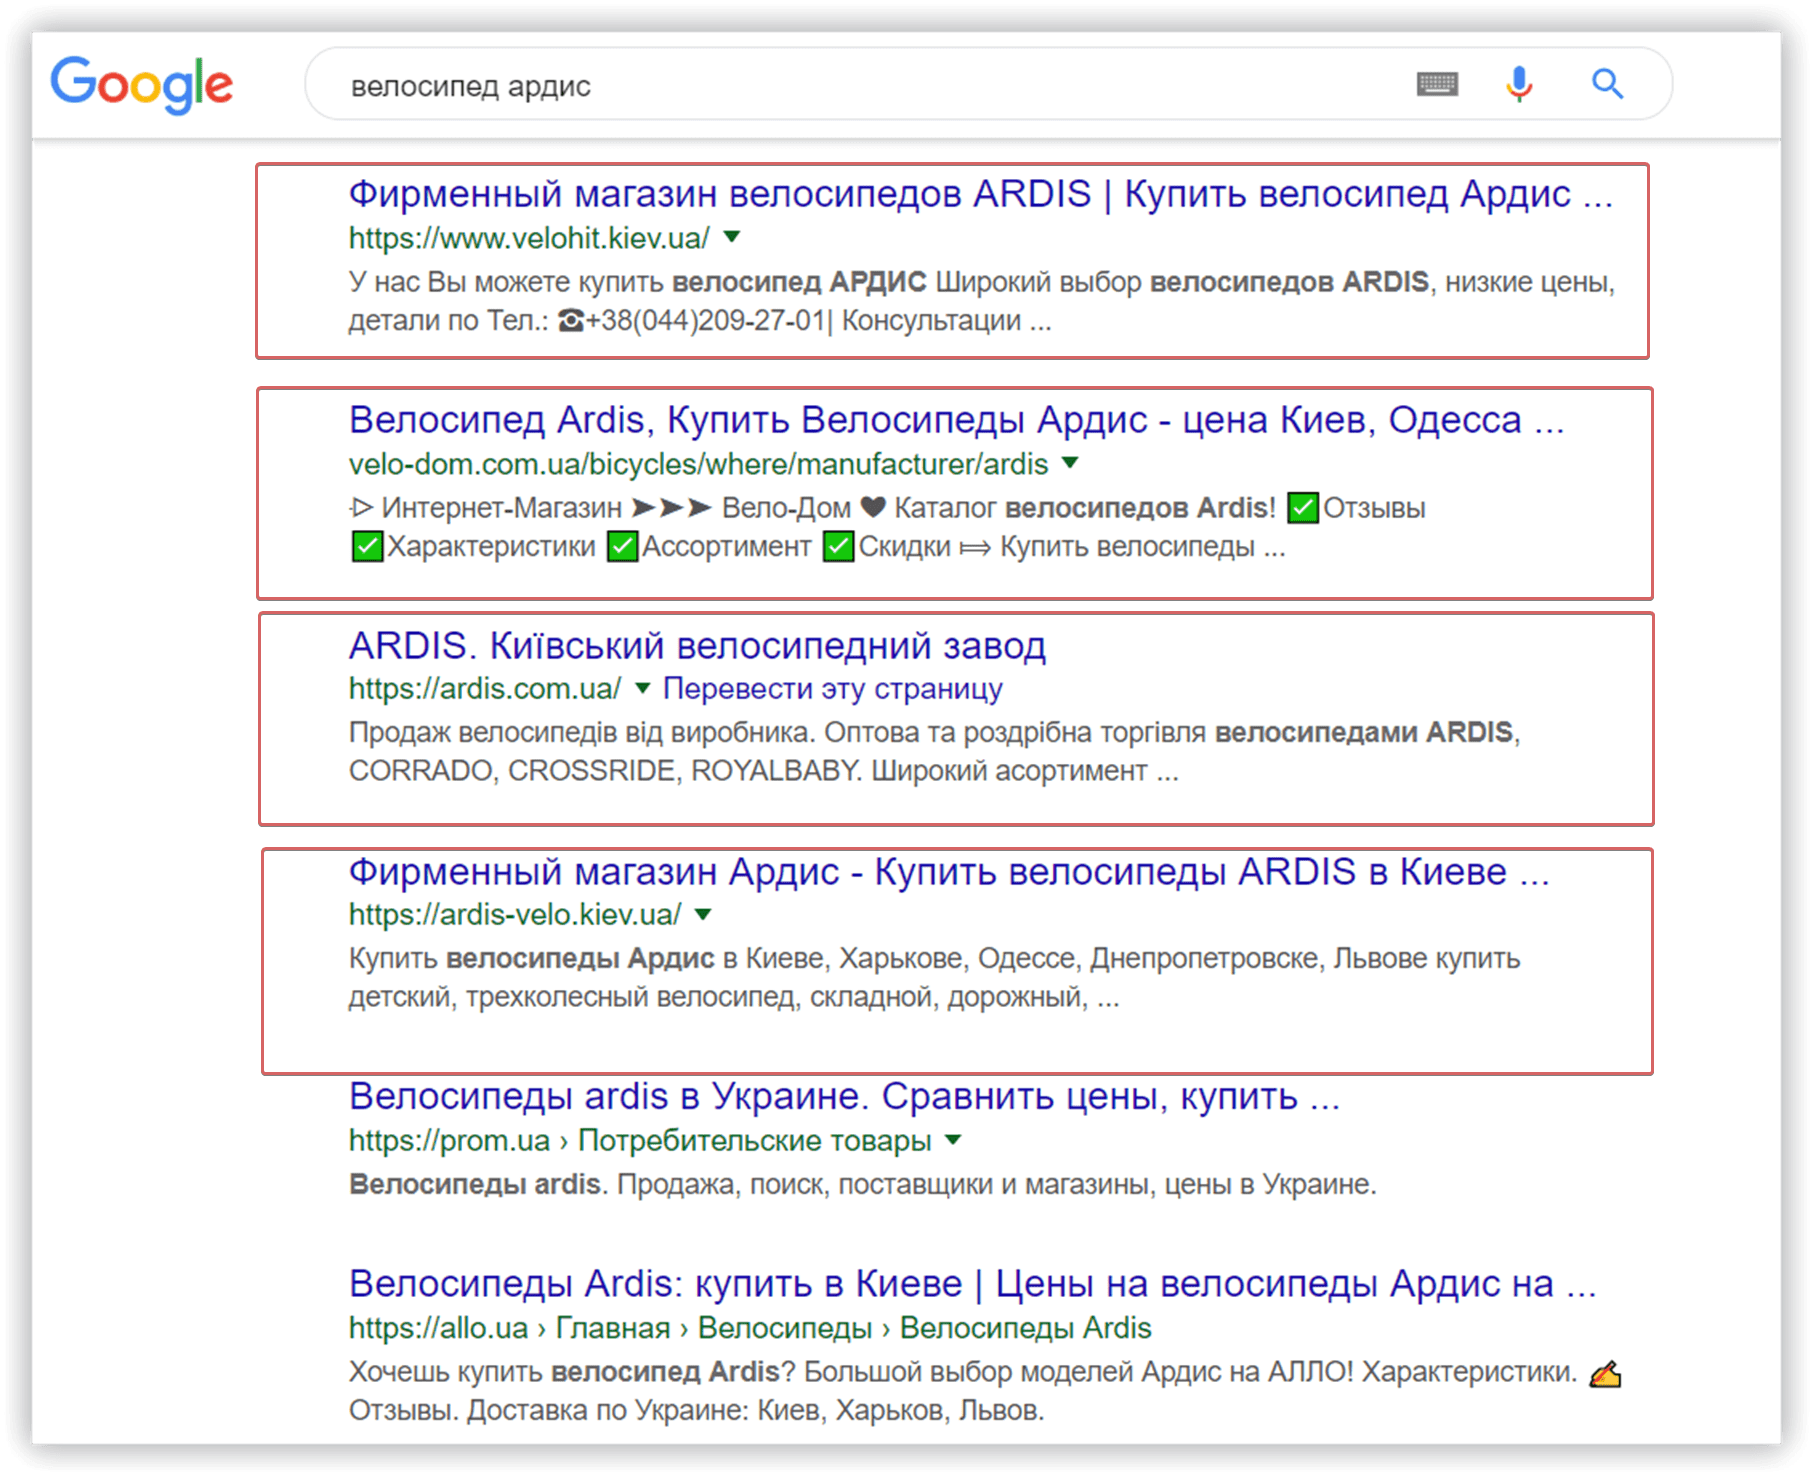Open 'Фирменный магазин Ардис - Купить велосипеды' result

click(949, 872)
